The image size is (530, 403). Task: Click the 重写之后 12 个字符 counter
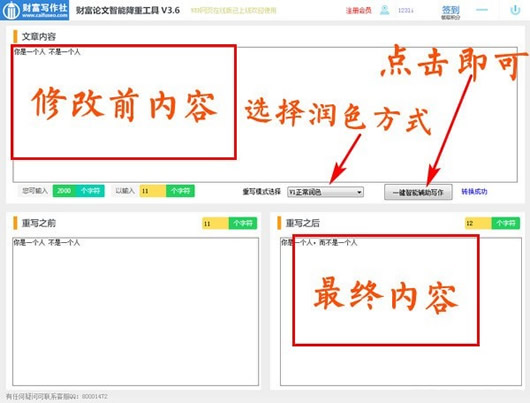coord(492,223)
